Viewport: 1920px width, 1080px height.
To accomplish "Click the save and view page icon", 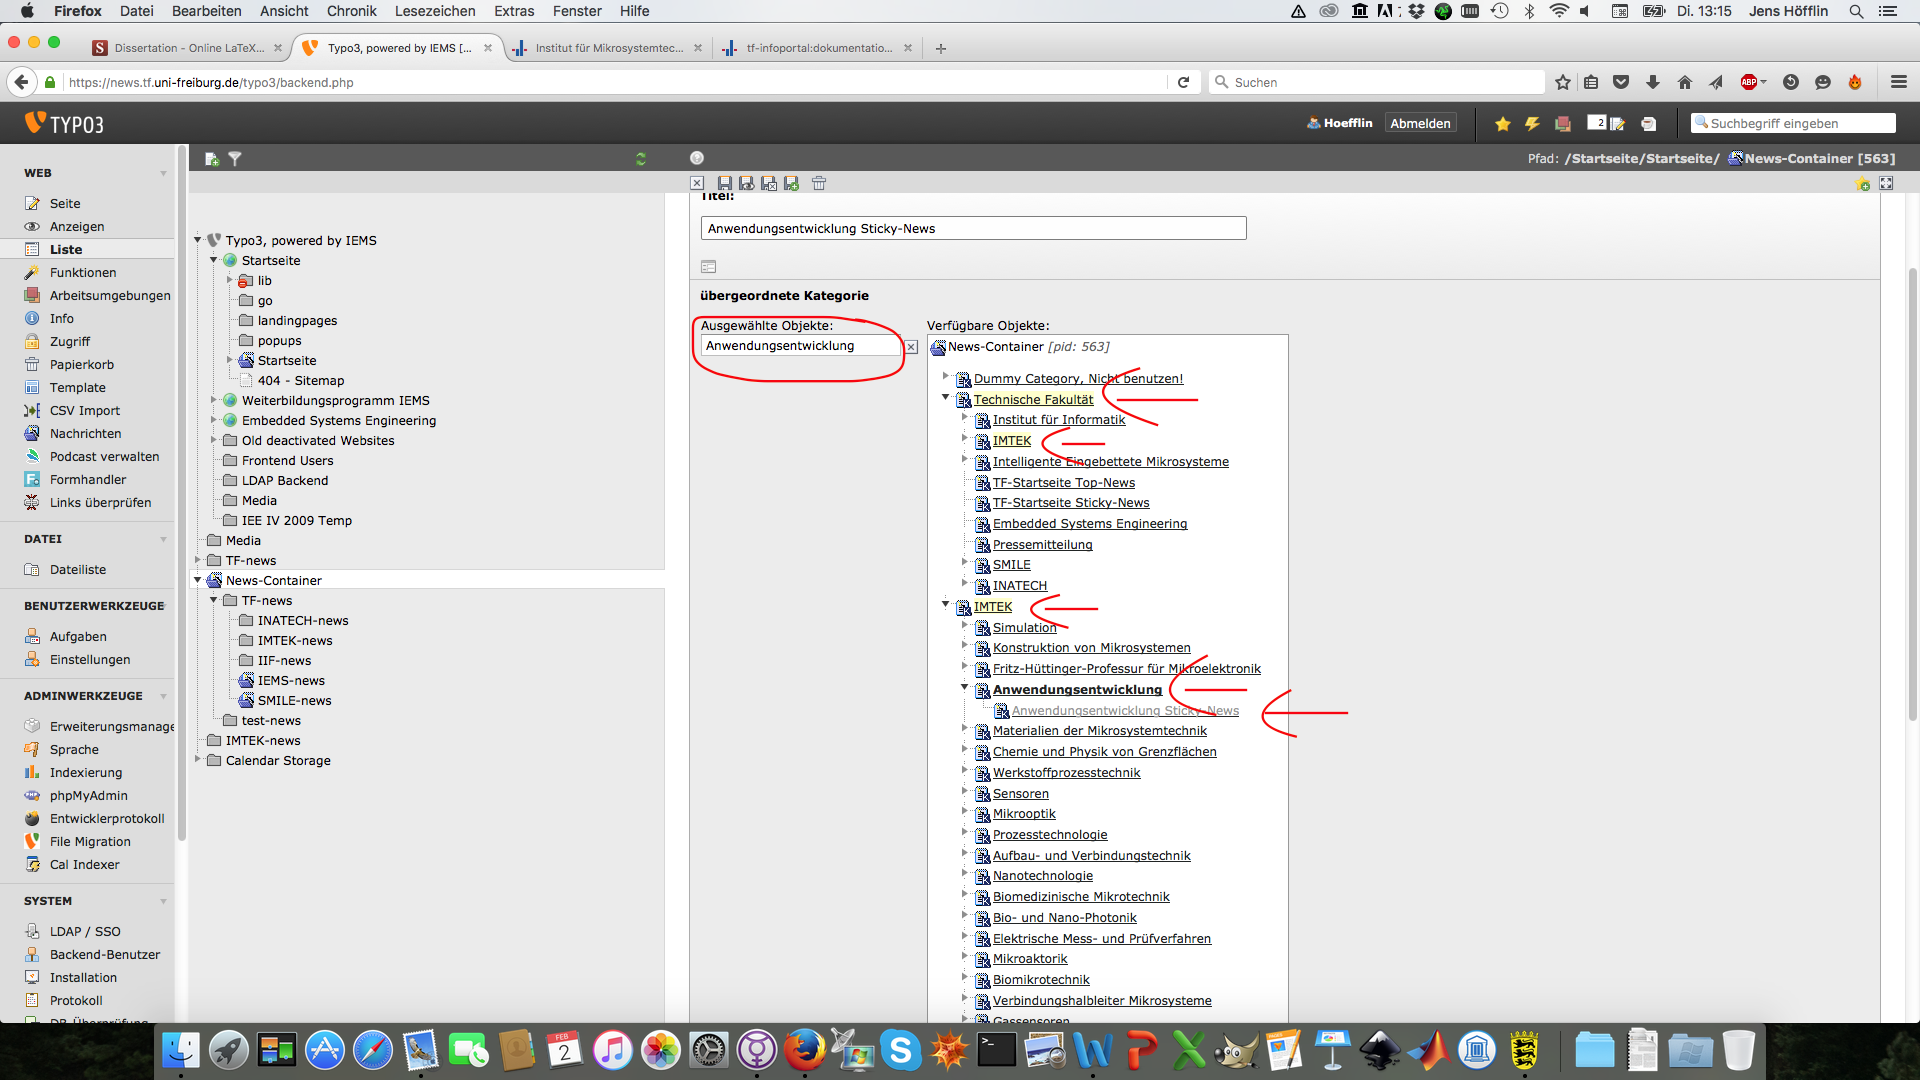I will [746, 183].
